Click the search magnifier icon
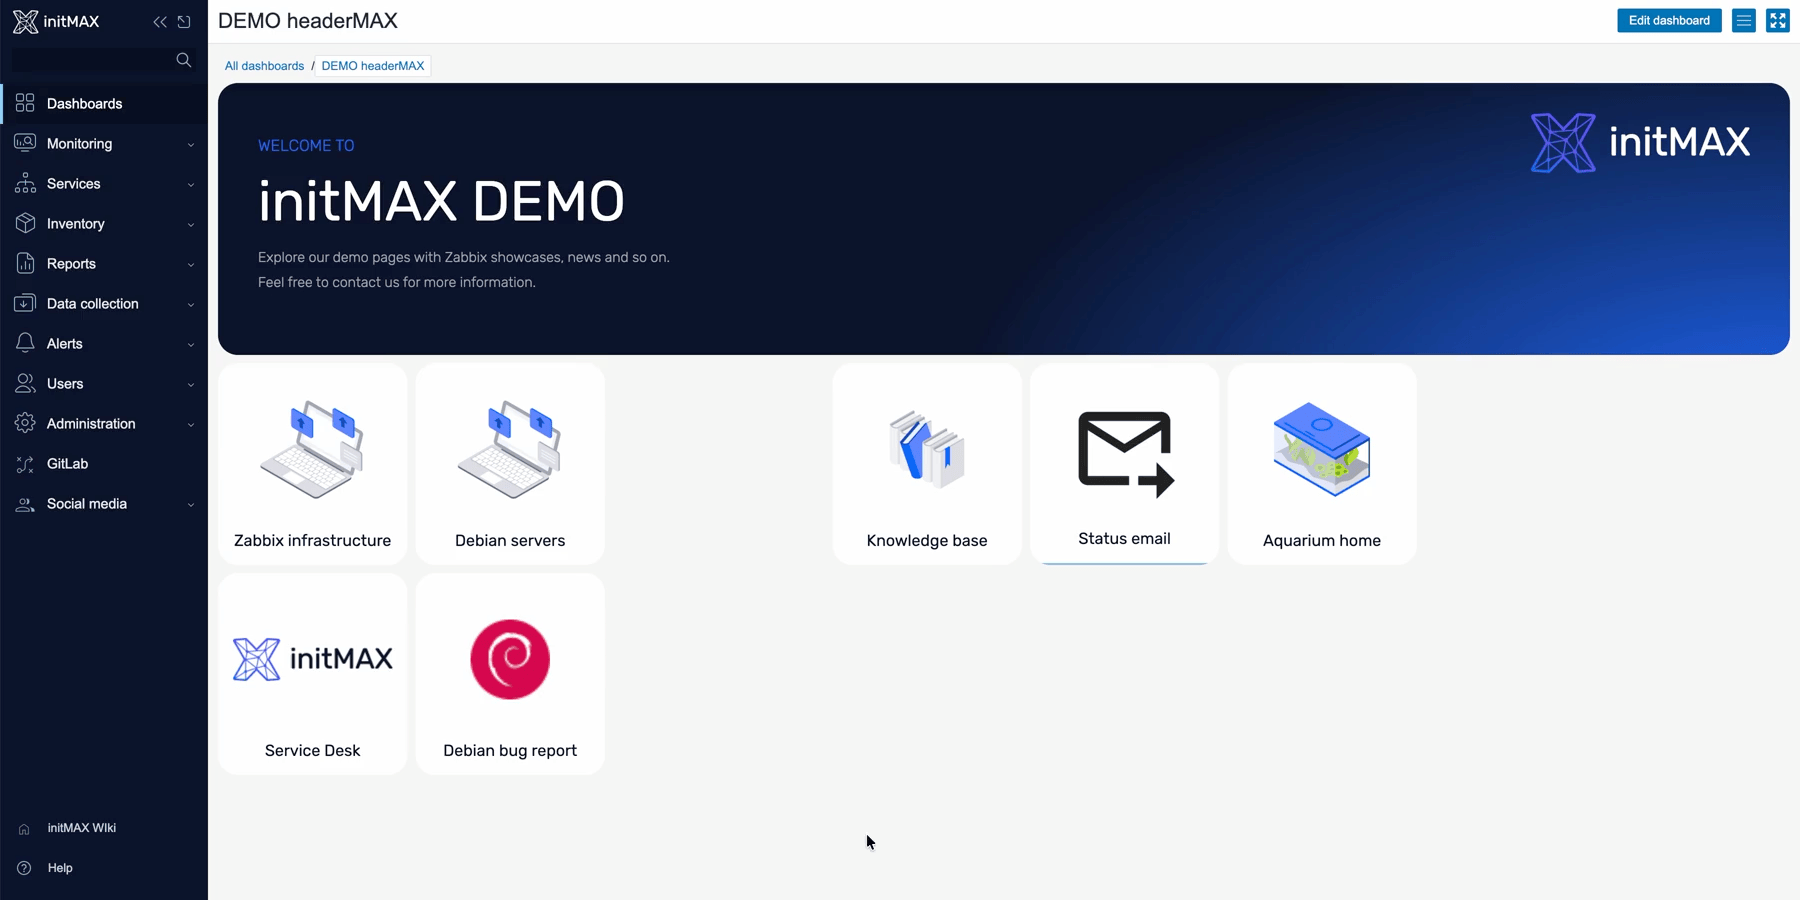The image size is (1800, 900). (183, 60)
